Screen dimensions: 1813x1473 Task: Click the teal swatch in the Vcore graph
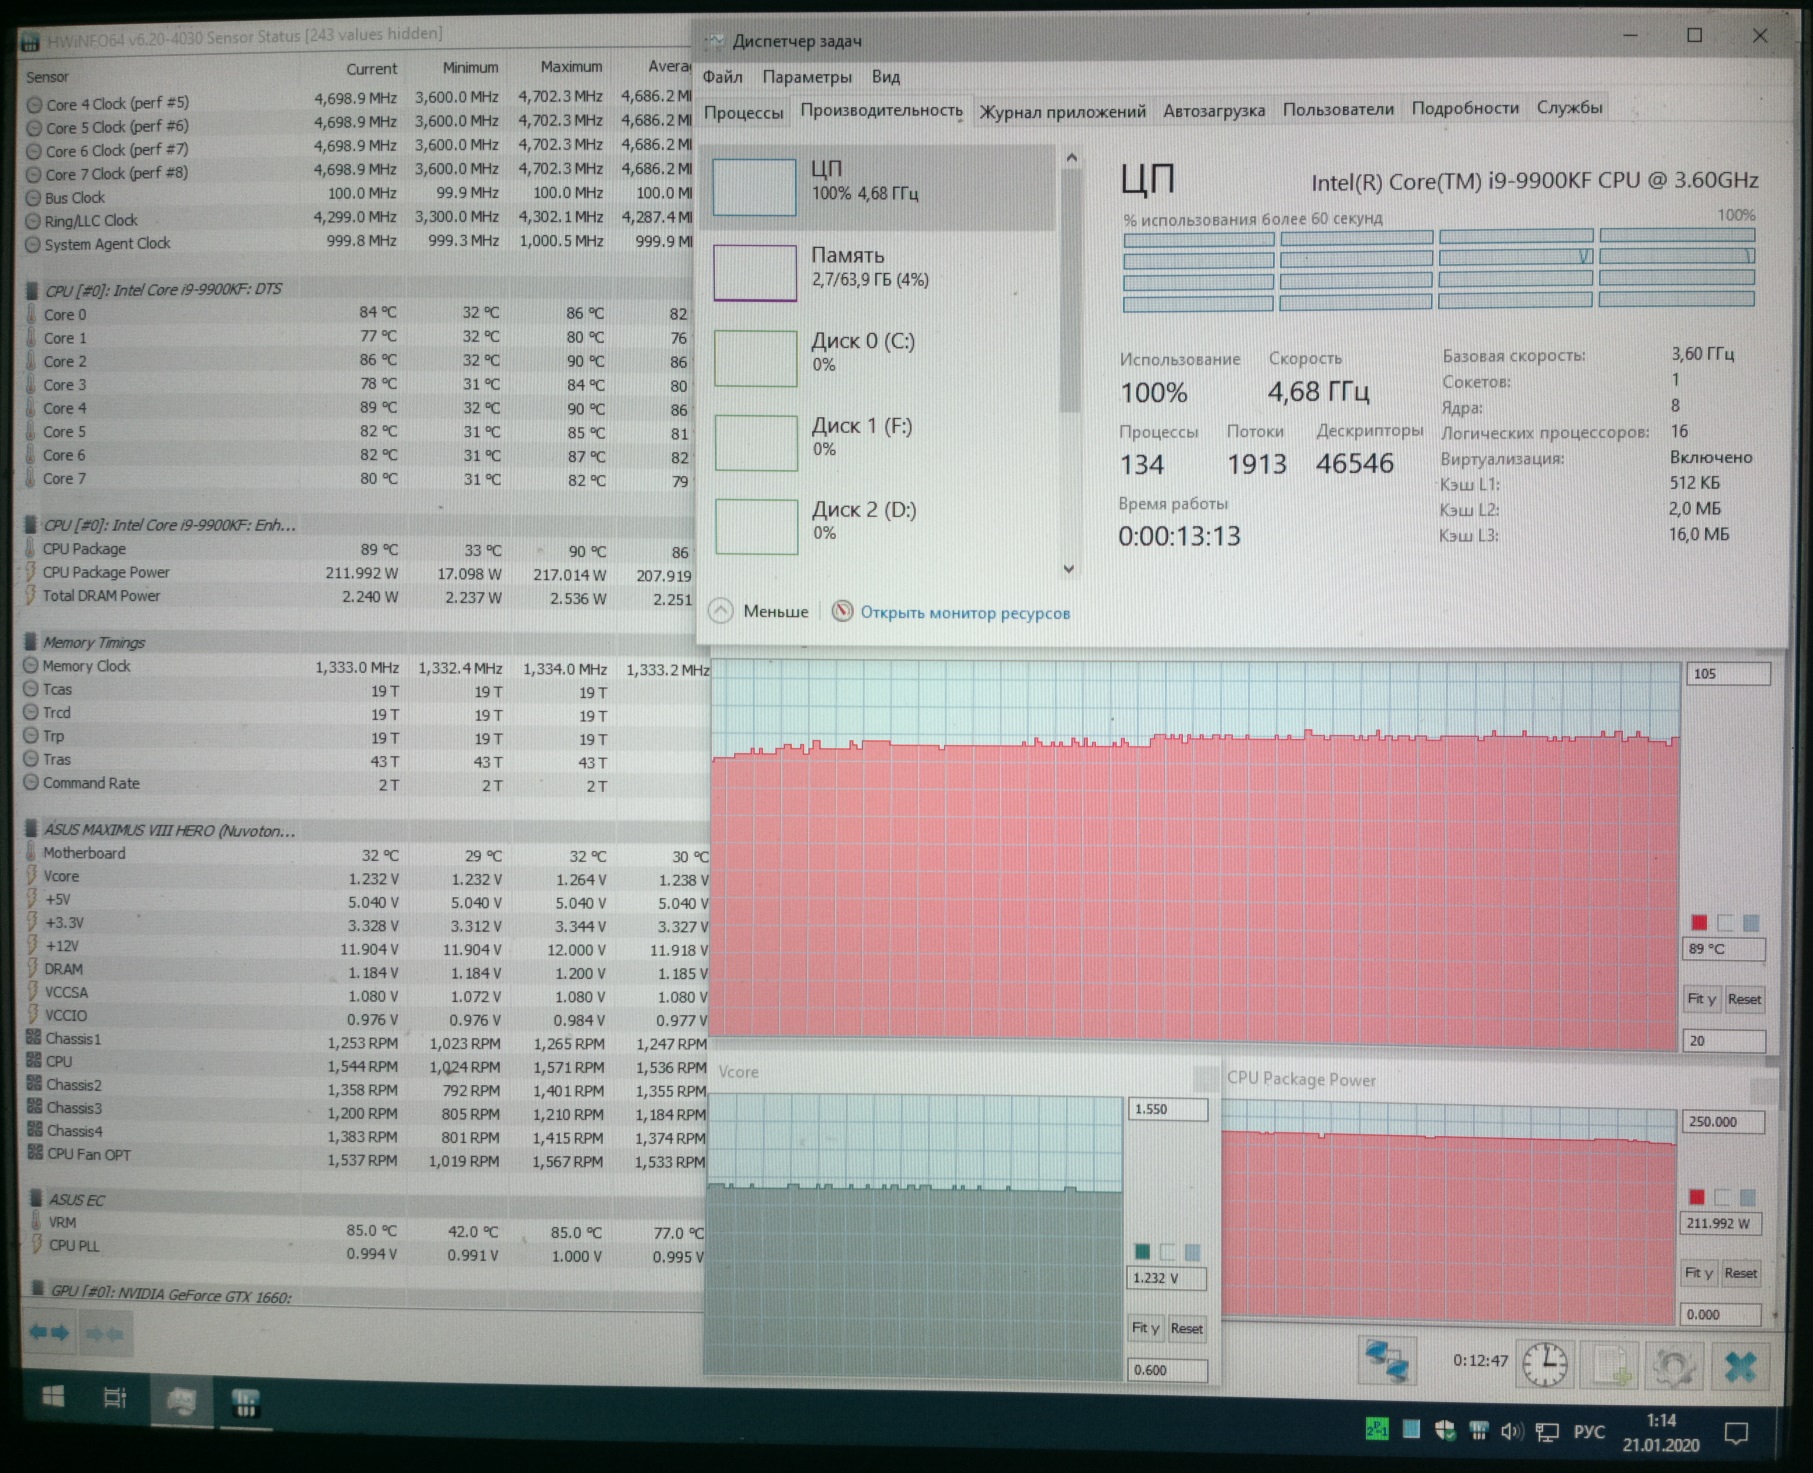[x=1142, y=1251]
